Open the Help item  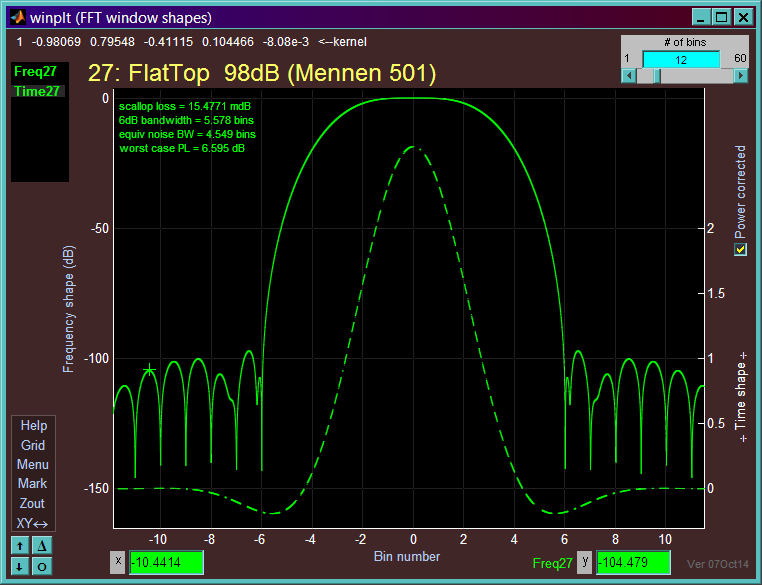[34, 426]
